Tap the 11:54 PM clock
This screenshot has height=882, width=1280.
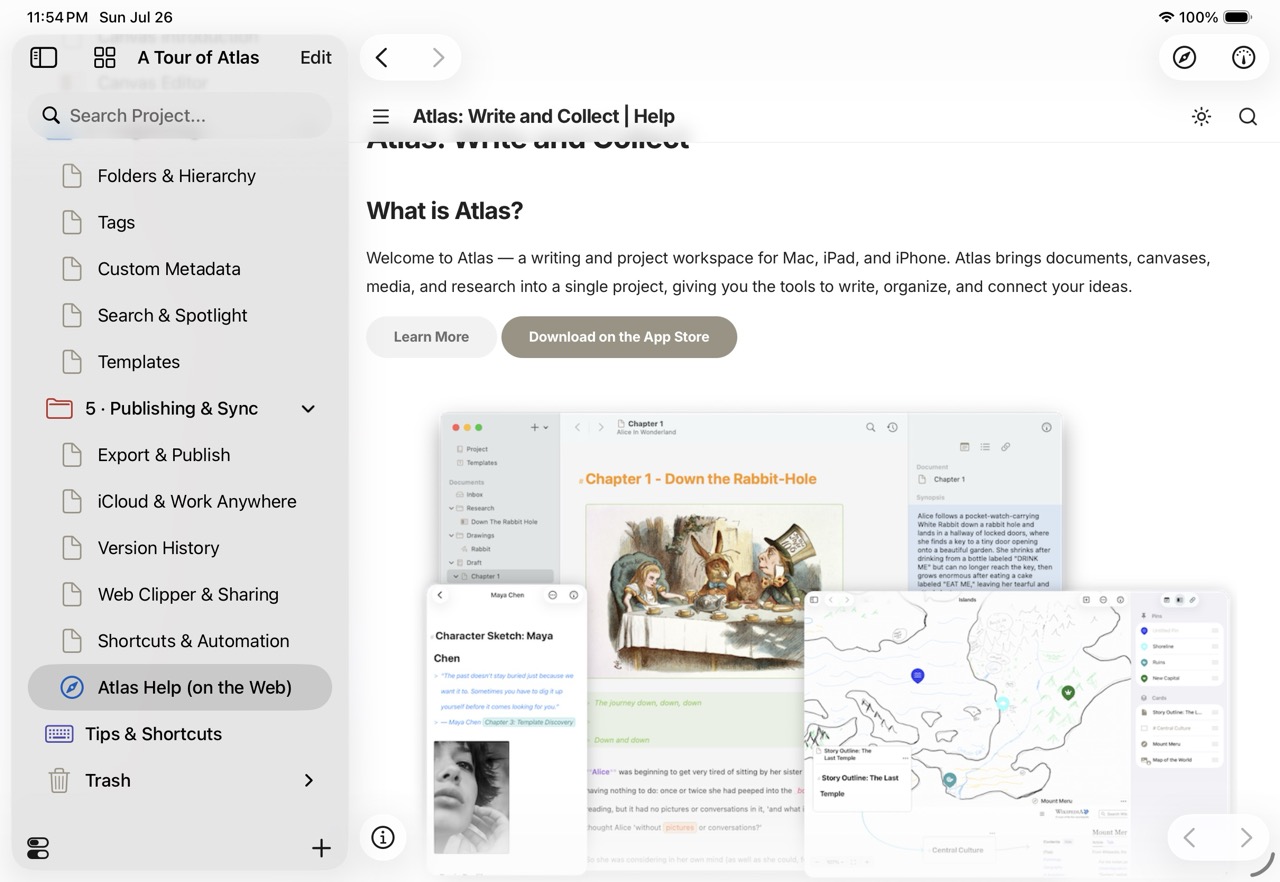click(x=58, y=17)
